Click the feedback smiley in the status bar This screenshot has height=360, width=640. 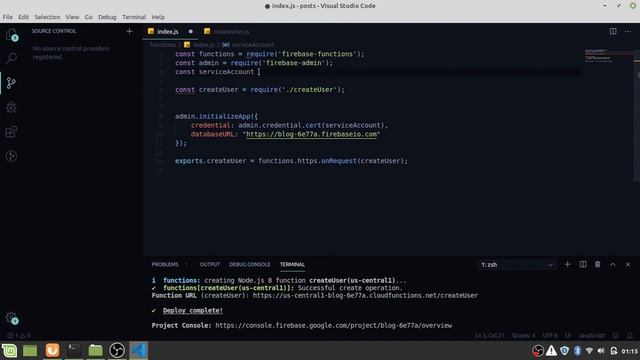click(x=616, y=336)
